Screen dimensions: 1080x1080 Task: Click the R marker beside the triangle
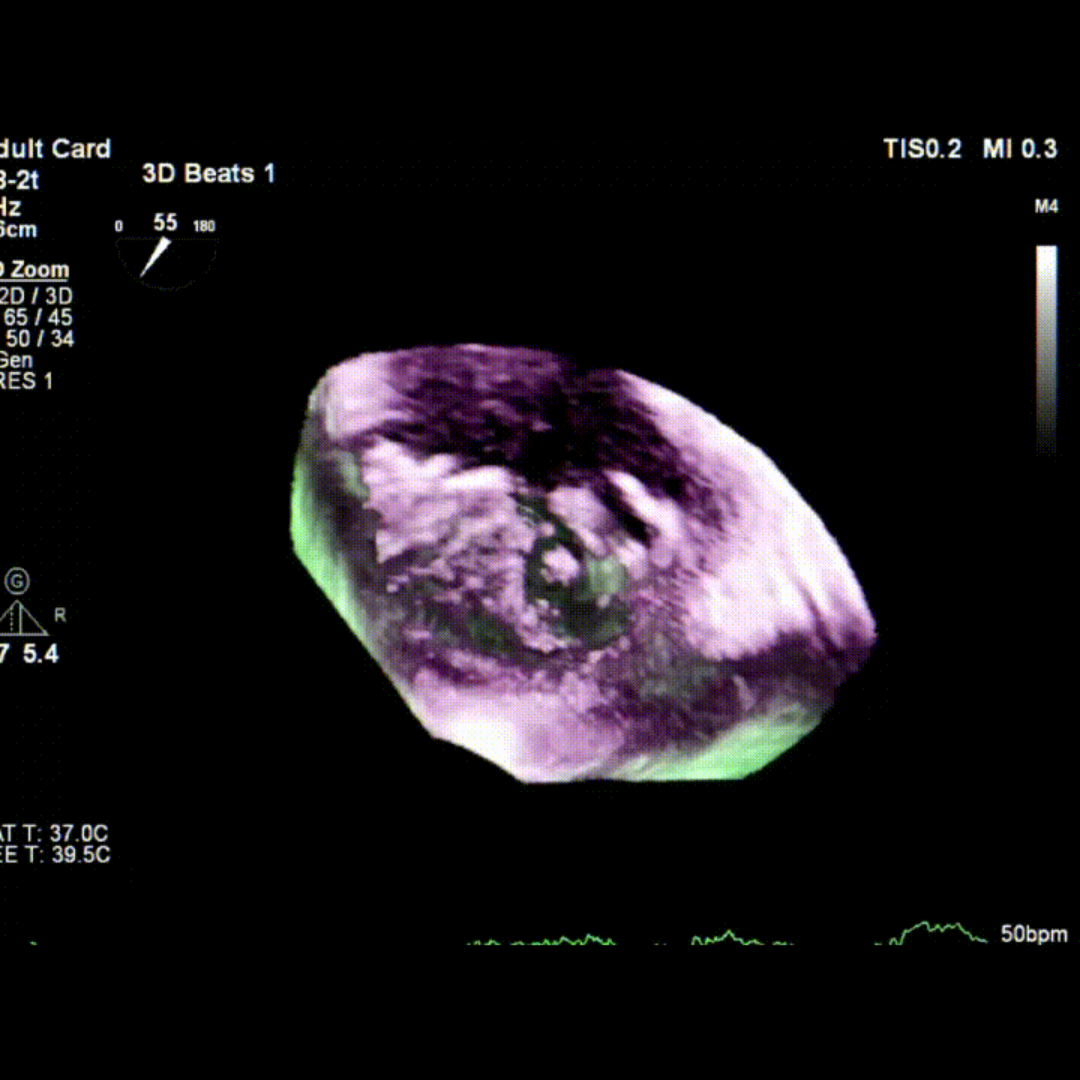click(x=60, y=616)
